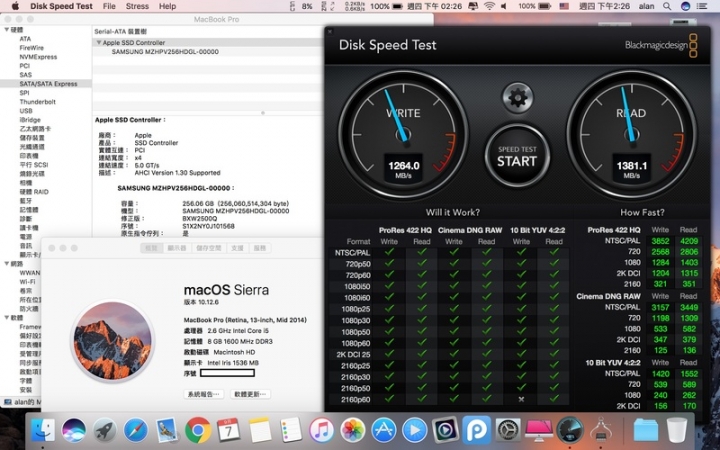Click the serial number field in About This Mac

(227, 373)
